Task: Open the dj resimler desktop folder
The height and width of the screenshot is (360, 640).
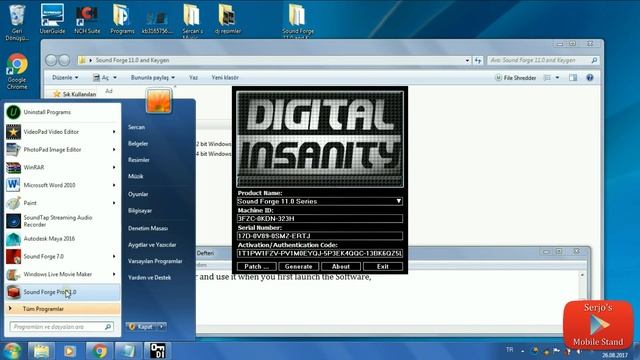Action: tap(227, 19)
